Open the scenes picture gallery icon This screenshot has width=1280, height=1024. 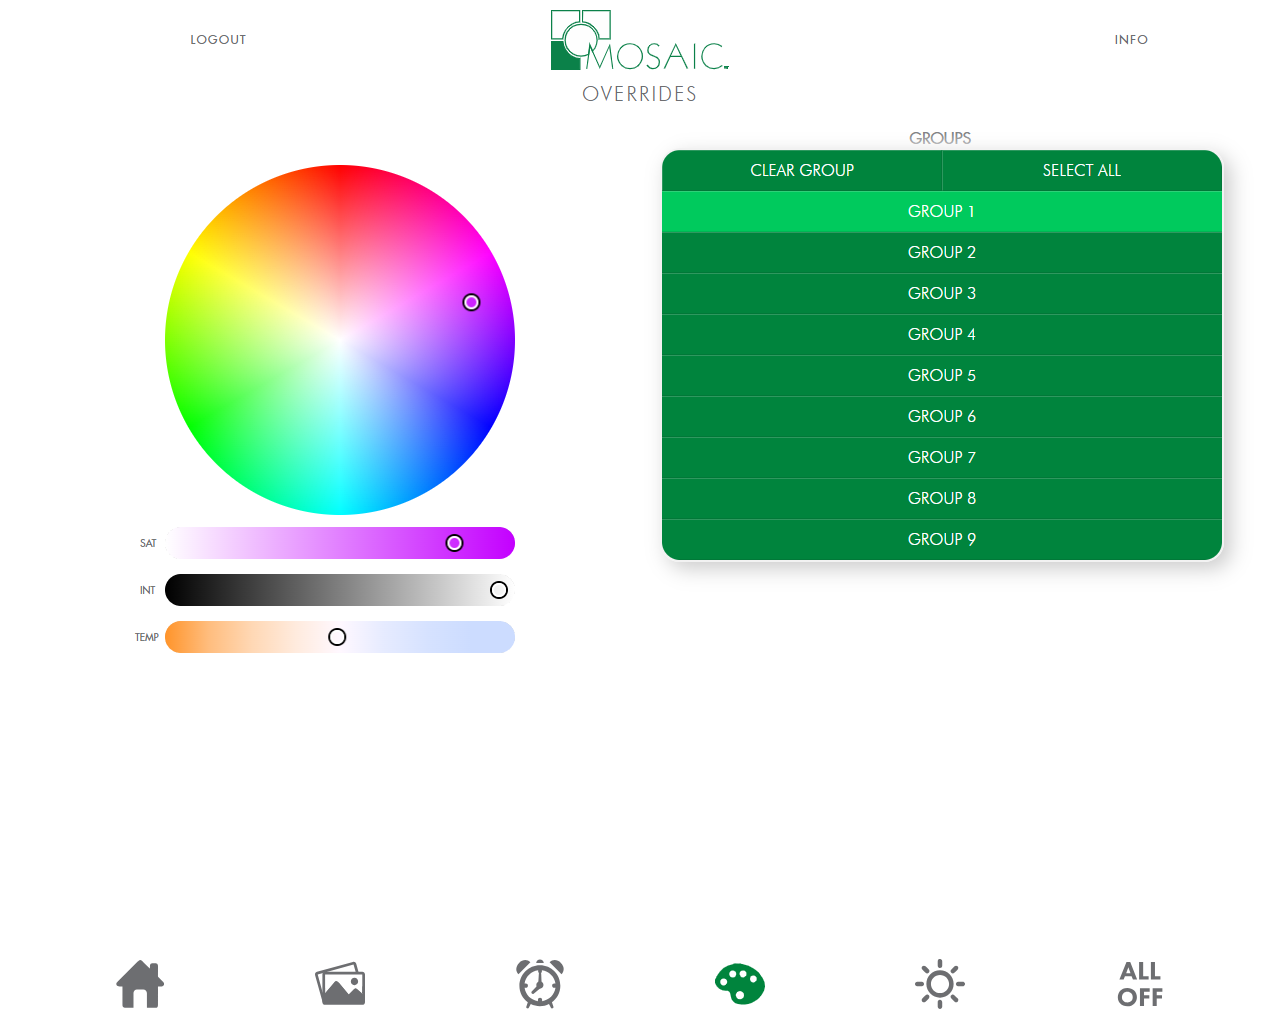pos(340,984)
